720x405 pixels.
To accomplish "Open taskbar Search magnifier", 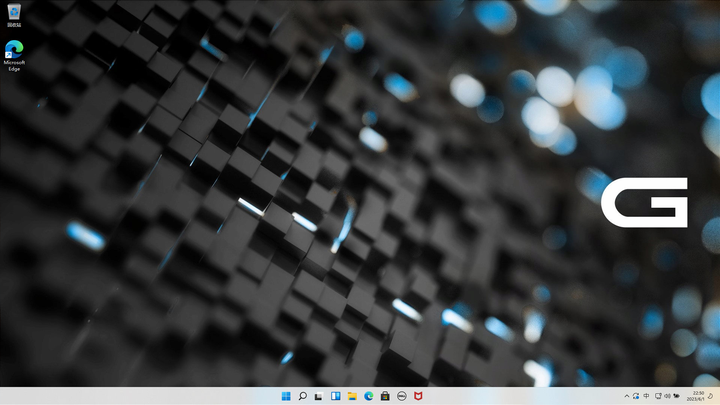I will click(x=303, y=396).
